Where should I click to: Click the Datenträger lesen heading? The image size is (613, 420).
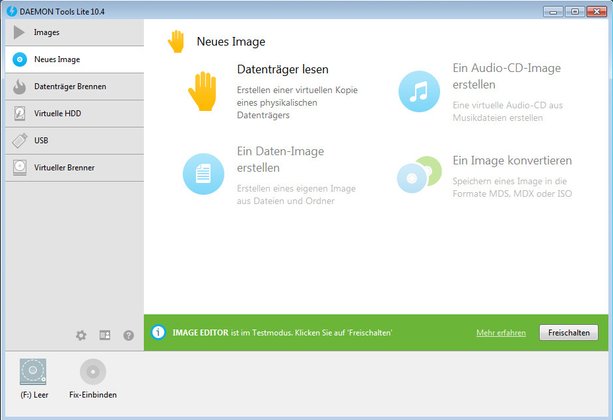(283, 70)
